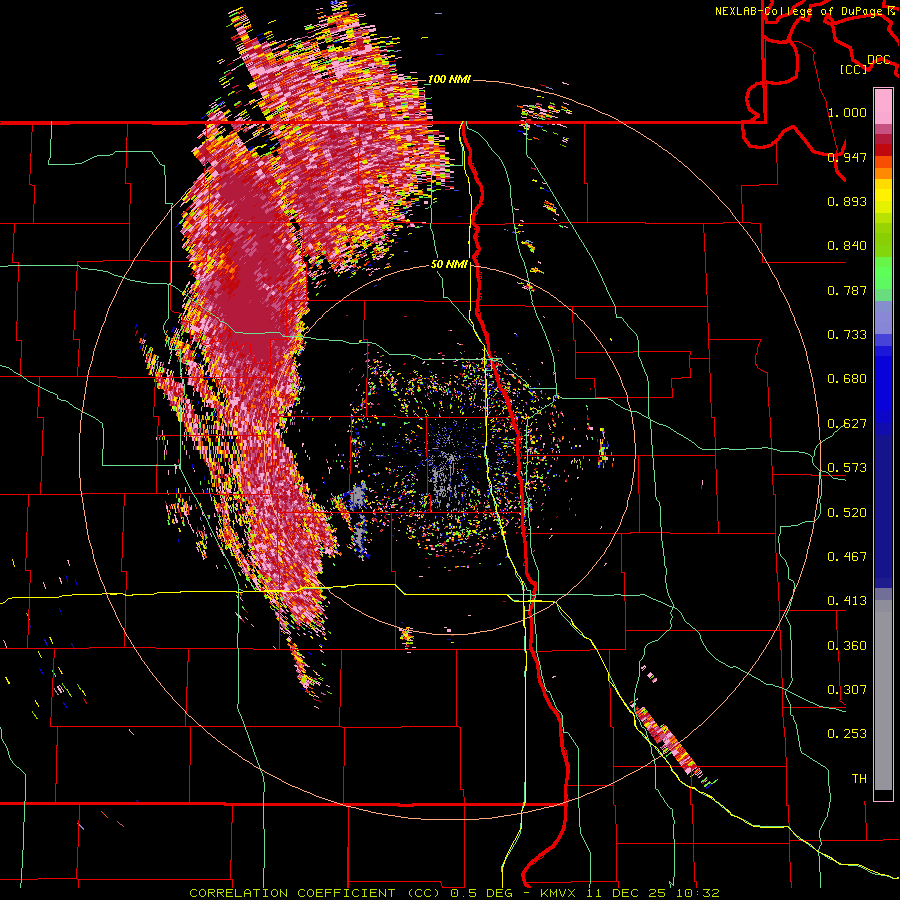900x900 pixels.
Task: Click the gray low-value segment of the color bar
Action: click(x=883, y=695)
